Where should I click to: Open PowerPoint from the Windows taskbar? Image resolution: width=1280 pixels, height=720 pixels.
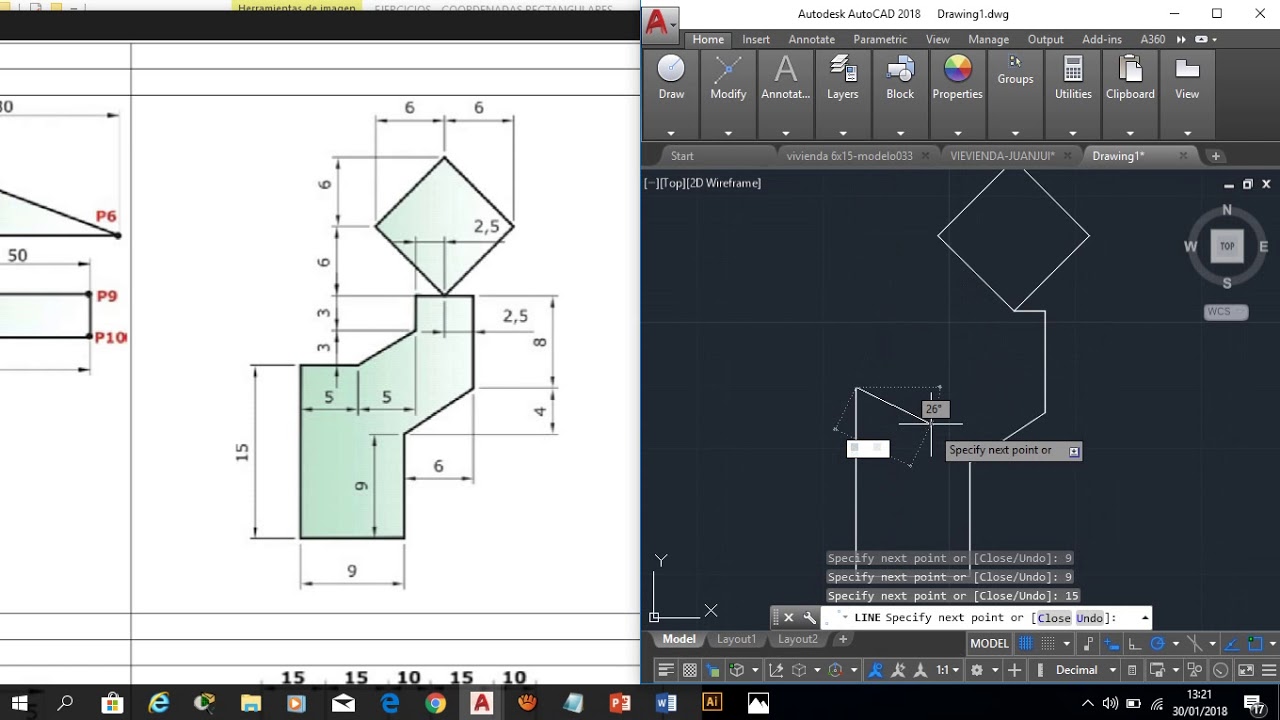619,703
